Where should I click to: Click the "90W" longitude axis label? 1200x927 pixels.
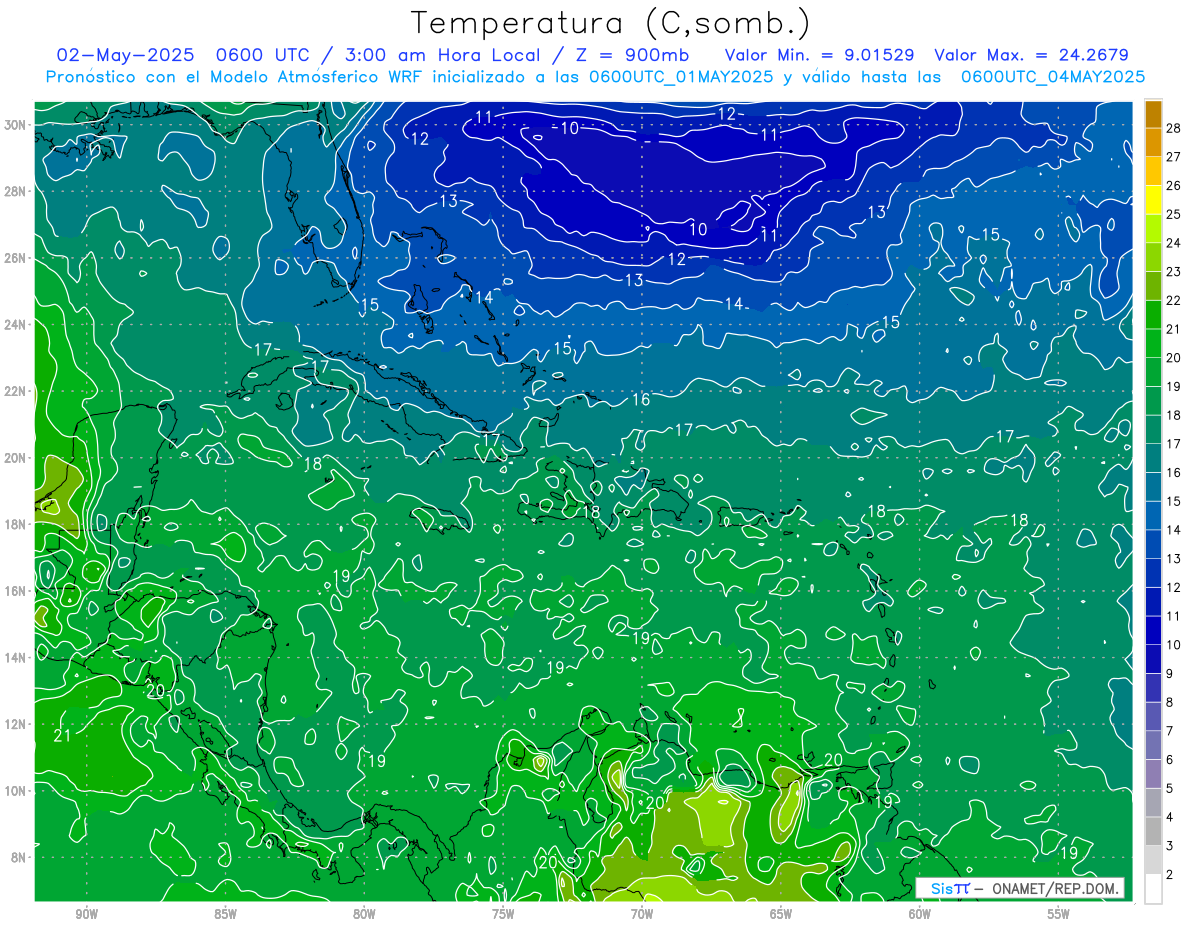[x=86, y=914]
